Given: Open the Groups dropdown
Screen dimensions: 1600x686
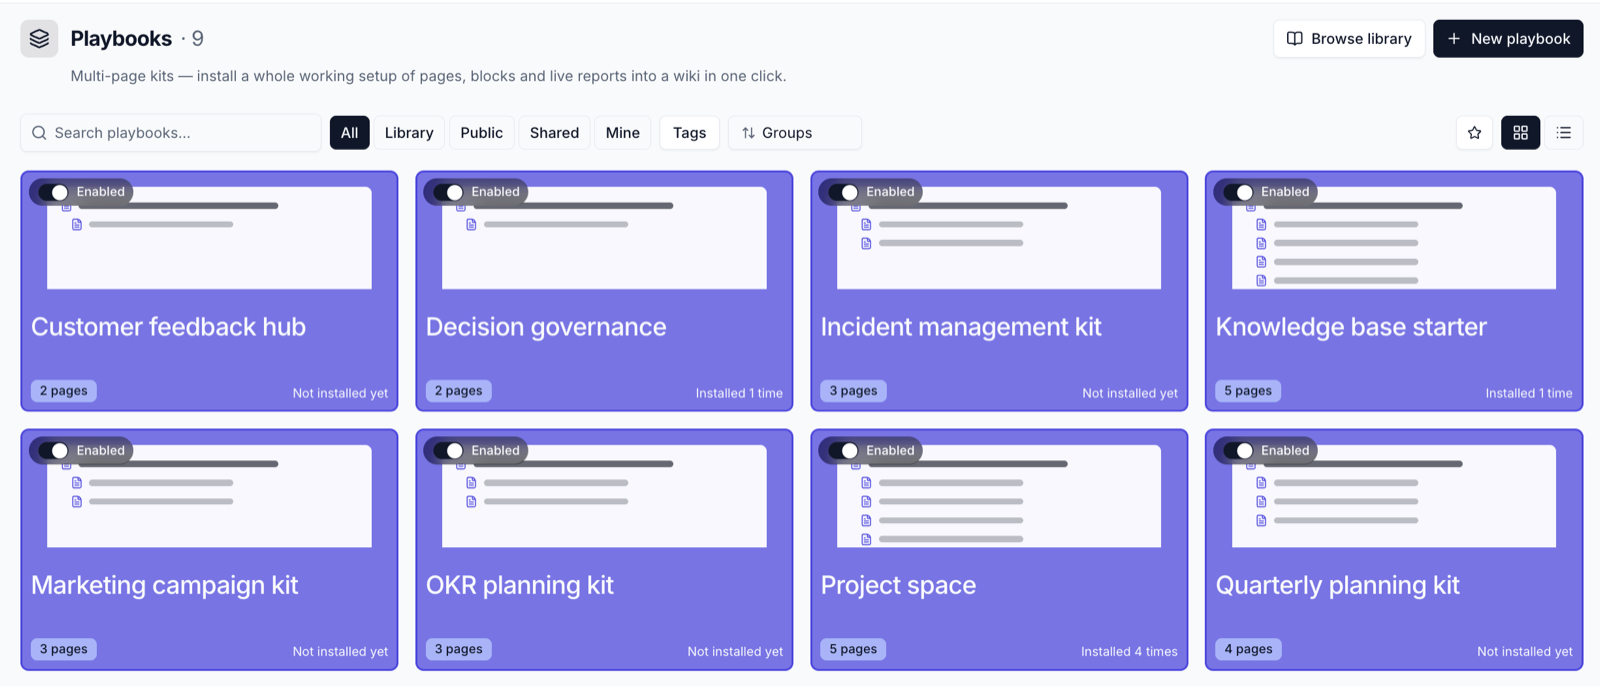Looking at the screenshot, I should point(795,133).
